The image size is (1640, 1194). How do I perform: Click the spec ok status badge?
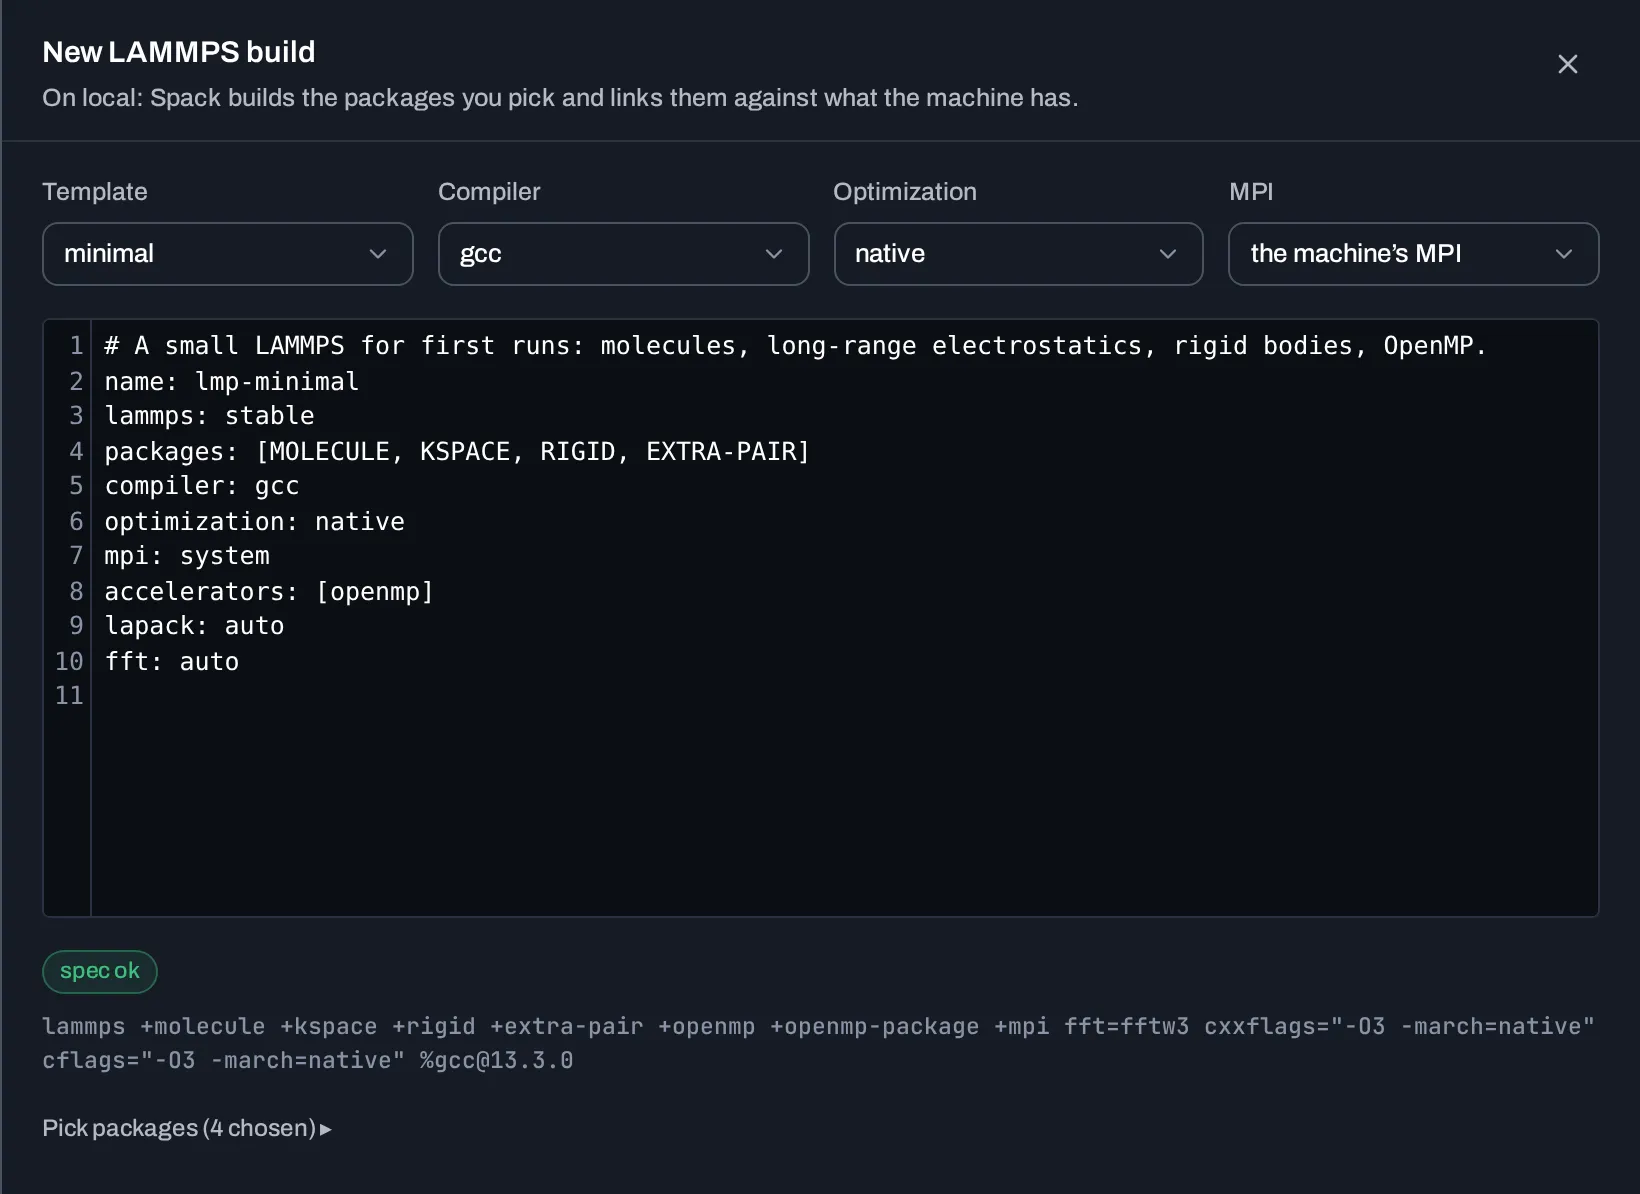100,971
